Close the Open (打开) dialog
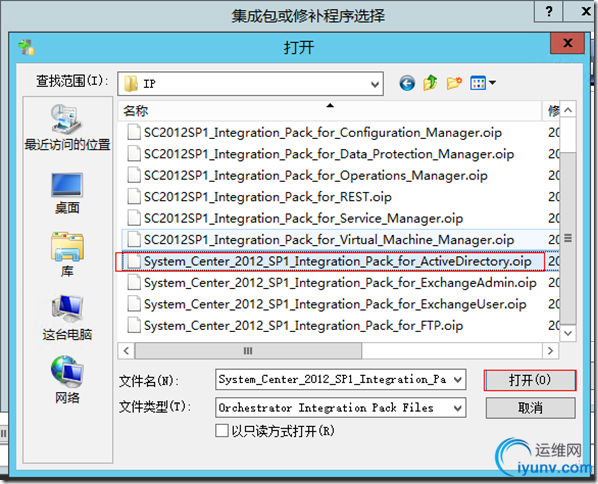 (567, 43)
